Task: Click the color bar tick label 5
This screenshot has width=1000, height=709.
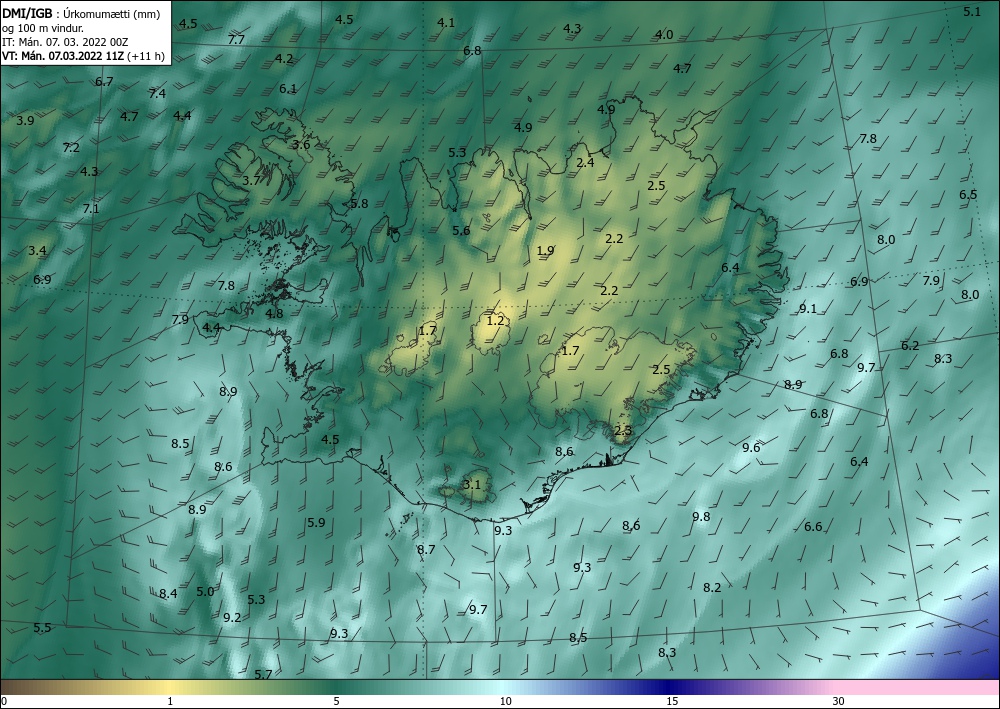Action: tap(336, 702)
